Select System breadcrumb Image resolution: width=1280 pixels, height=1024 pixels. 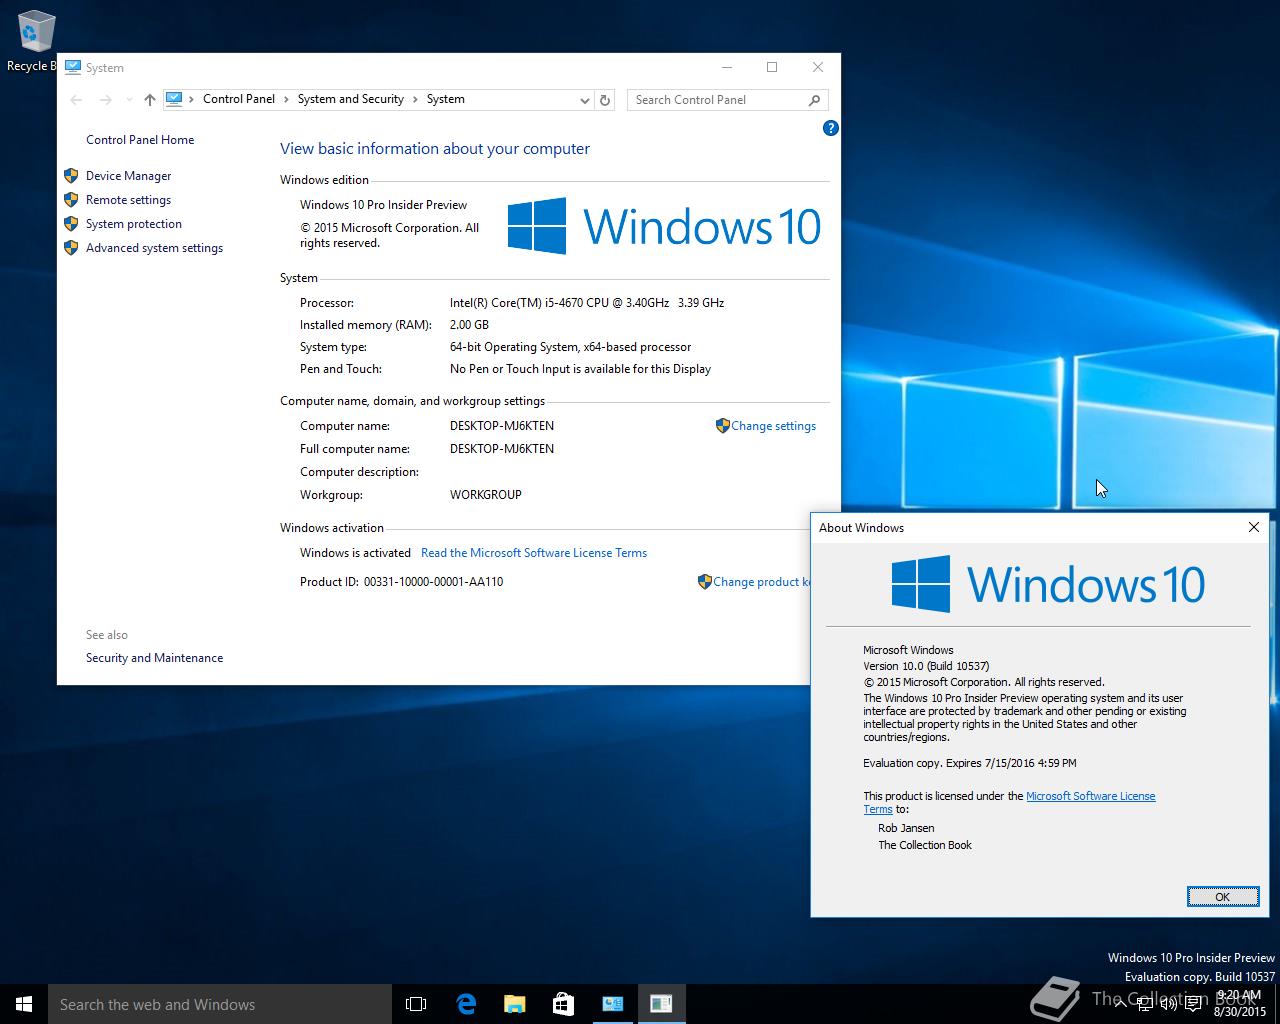click(x=446, y=99)
